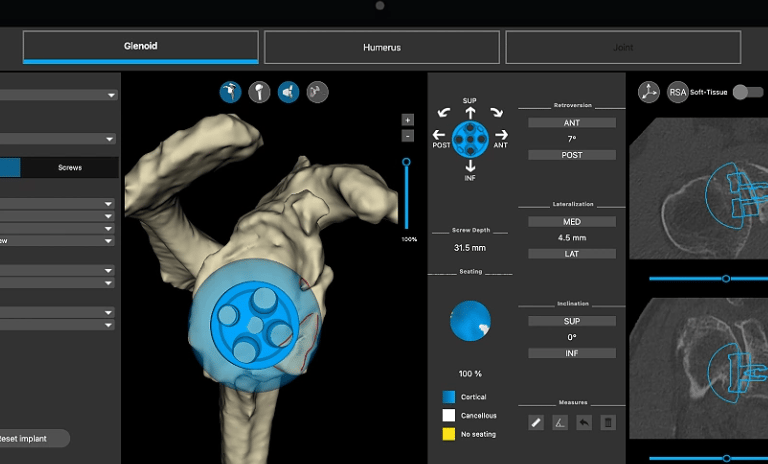Screen dimensions: 768x464
Task: Click the No seating yellow swatch
Action: [x=449, y=434]
